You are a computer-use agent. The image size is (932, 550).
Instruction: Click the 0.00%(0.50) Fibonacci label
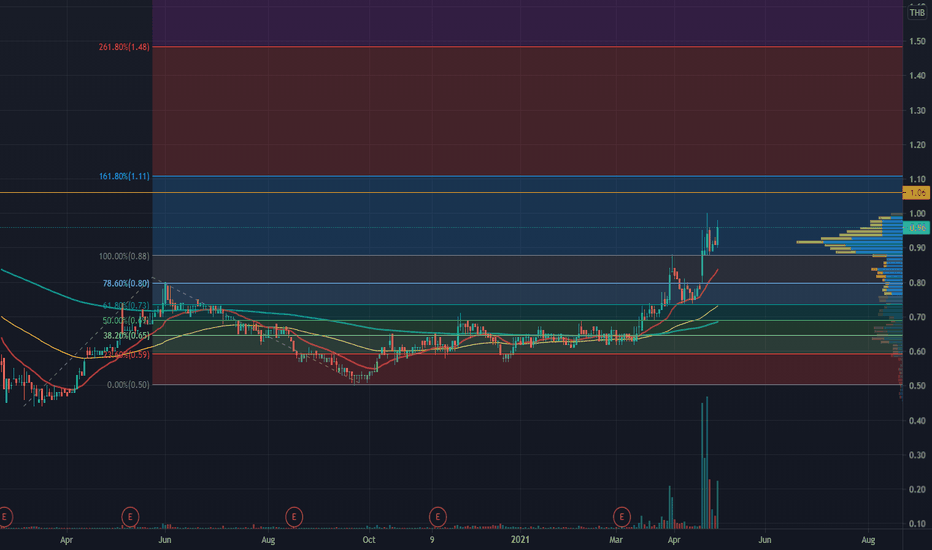[128, 385]
